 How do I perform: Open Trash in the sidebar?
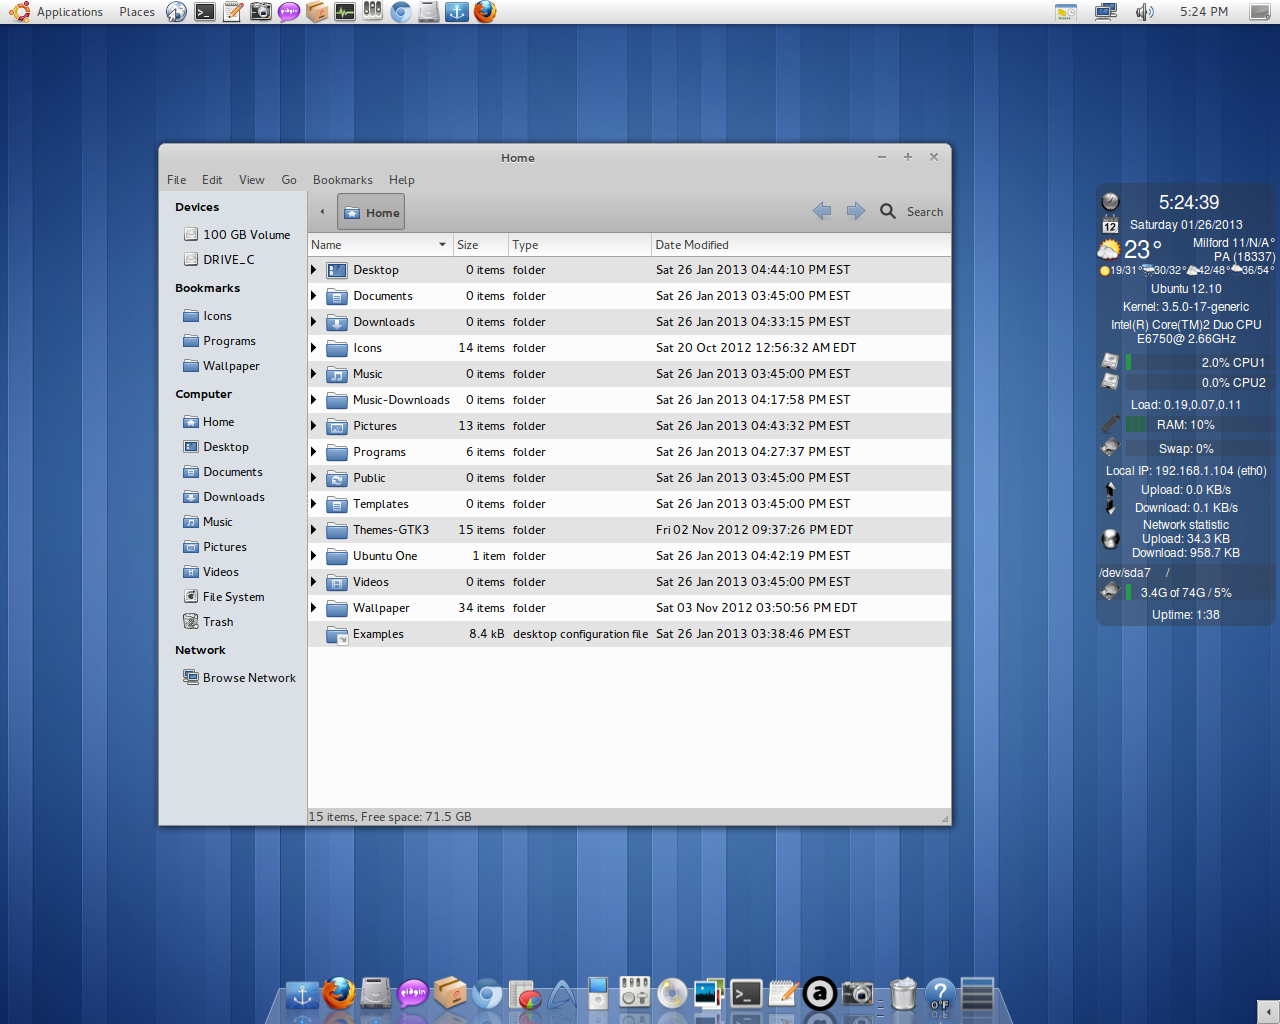tap(208, 622)
